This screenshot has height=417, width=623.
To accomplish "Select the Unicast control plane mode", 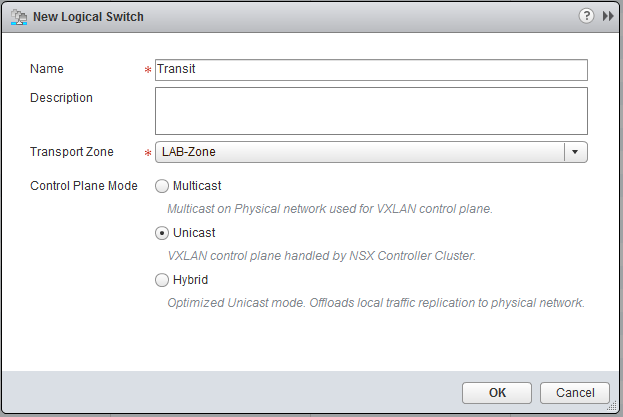I will pos(162,233).
